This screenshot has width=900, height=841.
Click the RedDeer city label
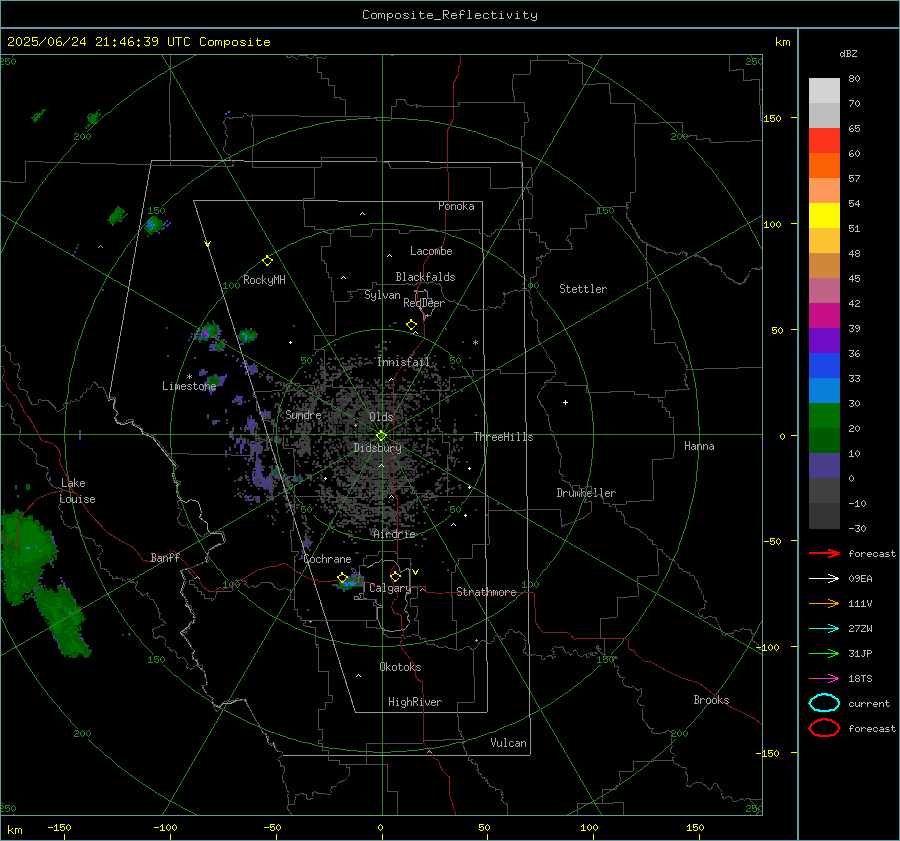(x=424, y=303)
